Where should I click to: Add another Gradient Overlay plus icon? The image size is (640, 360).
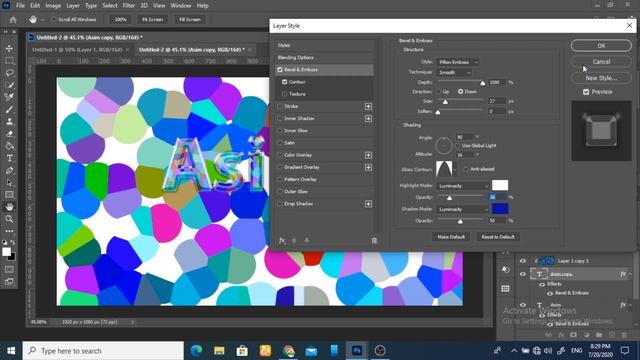[x=368, y=167]
